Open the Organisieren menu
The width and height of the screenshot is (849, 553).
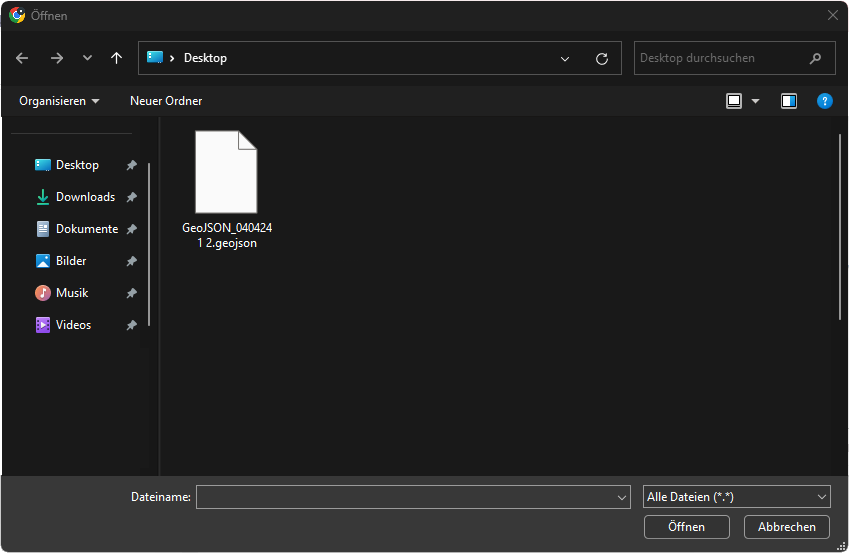point(59,101)
